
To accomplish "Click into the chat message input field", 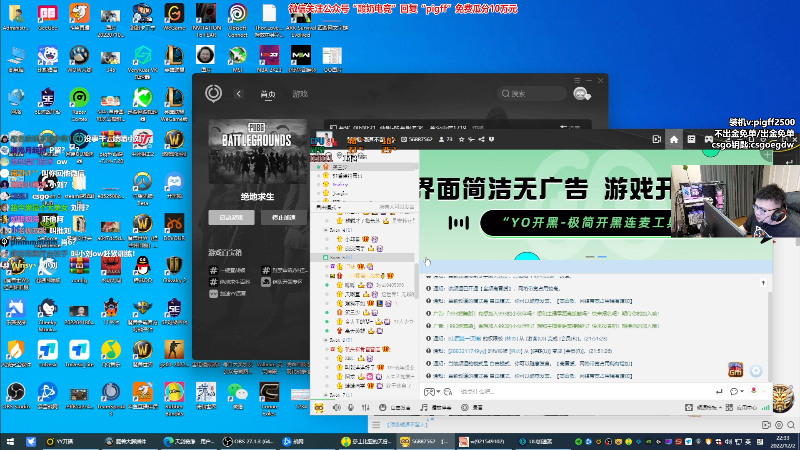I will (x=582, y=392).
